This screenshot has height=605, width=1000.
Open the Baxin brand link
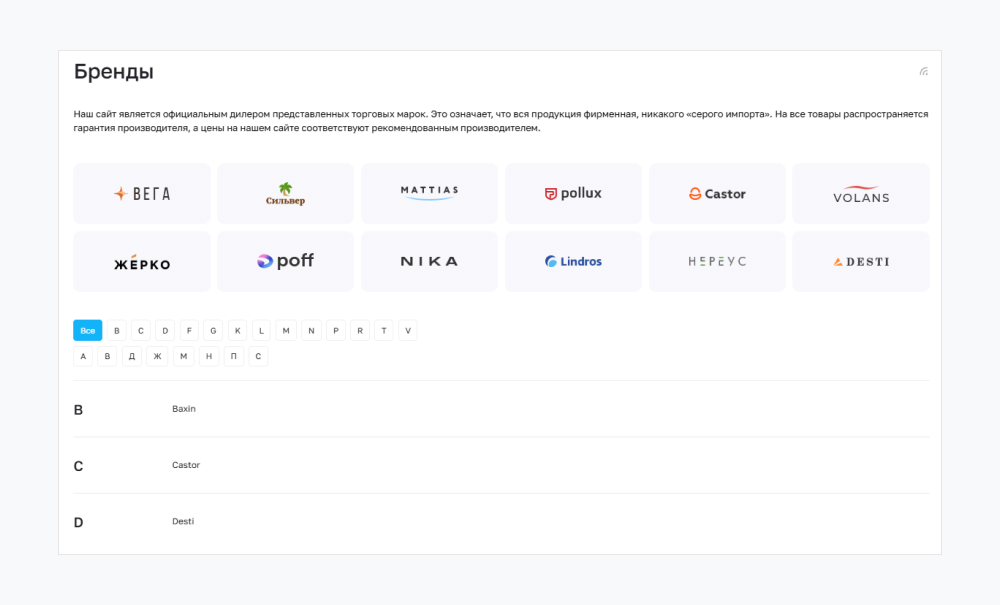pos(184,409)
